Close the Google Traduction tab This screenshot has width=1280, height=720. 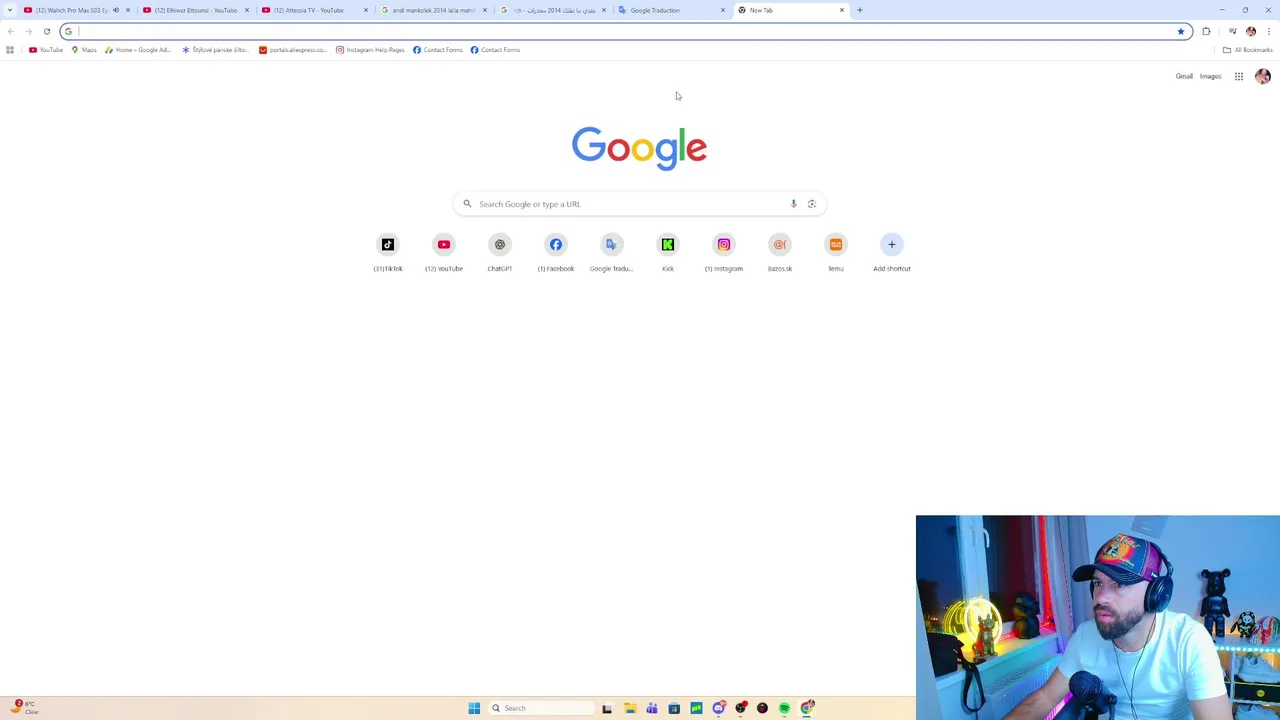click(723, 10)
